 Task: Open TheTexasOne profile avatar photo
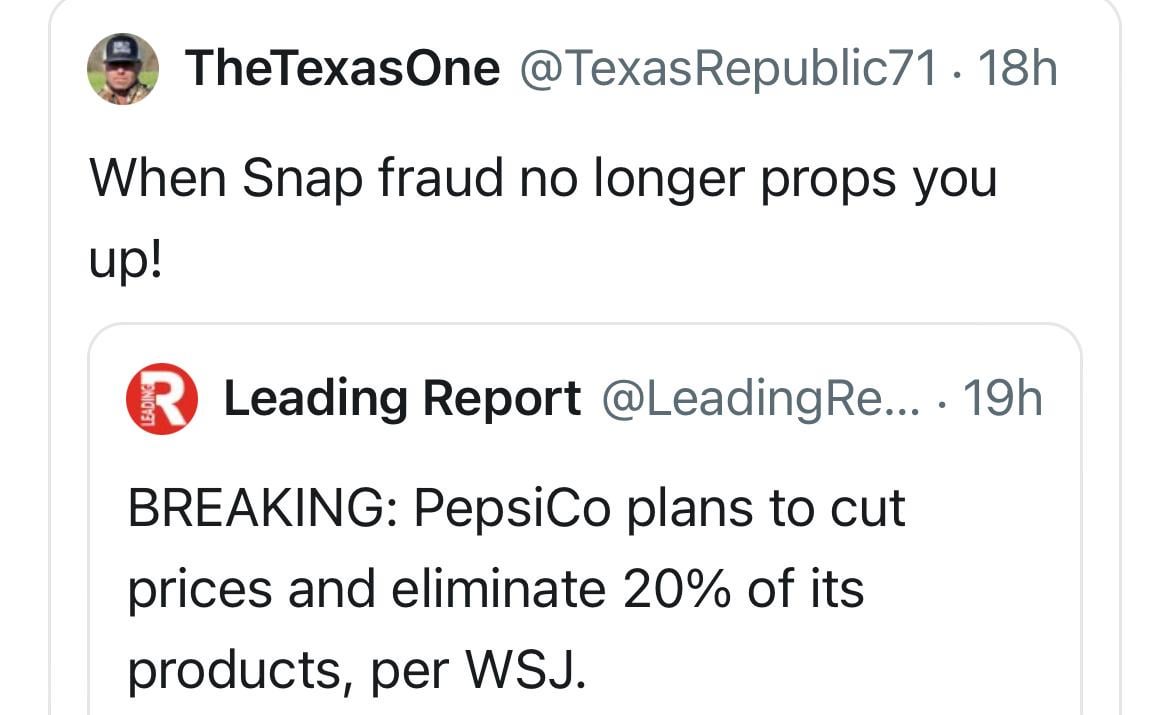tap(123, 69)
